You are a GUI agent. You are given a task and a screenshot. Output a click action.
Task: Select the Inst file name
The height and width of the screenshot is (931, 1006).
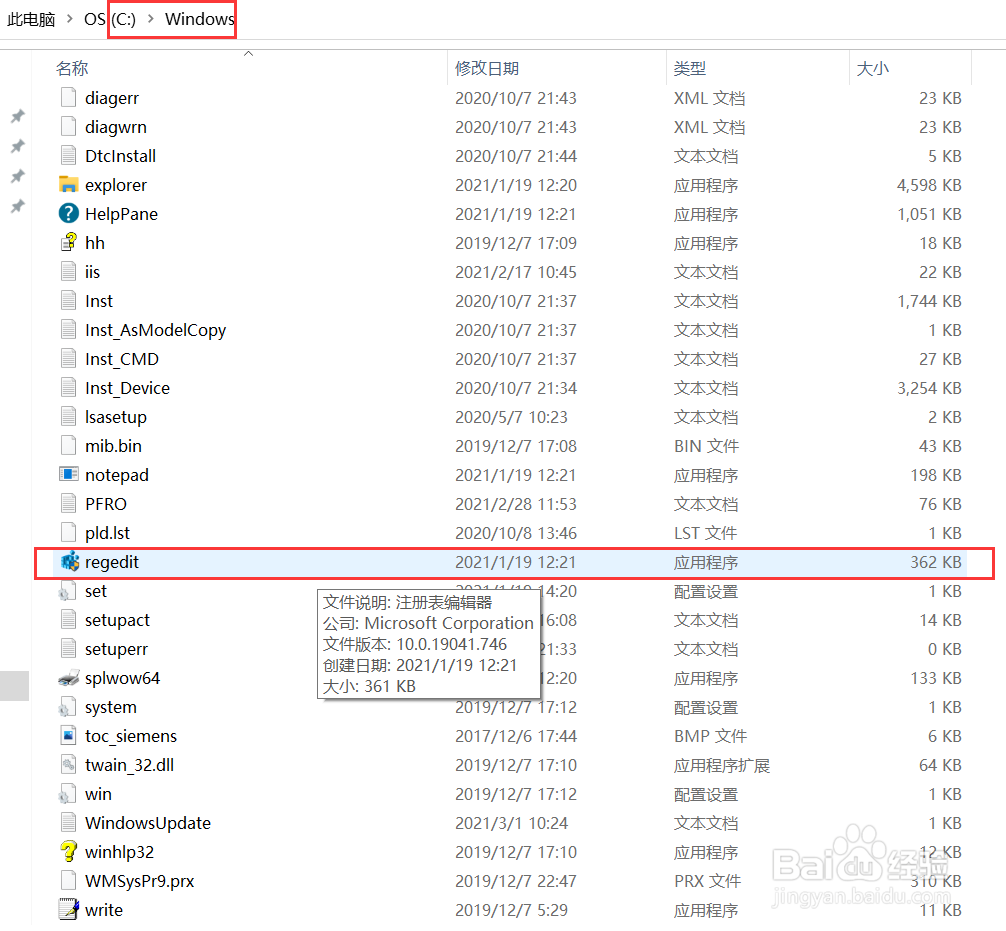click(x=99, y=301)
